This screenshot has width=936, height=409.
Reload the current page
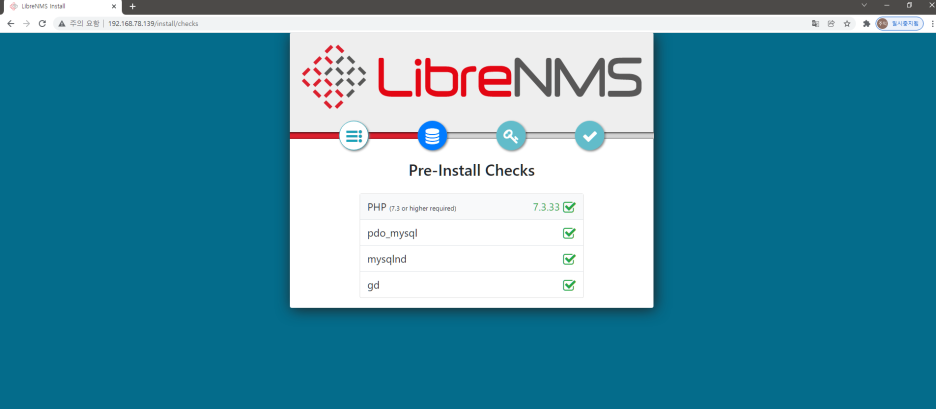[x=42, y=23]
